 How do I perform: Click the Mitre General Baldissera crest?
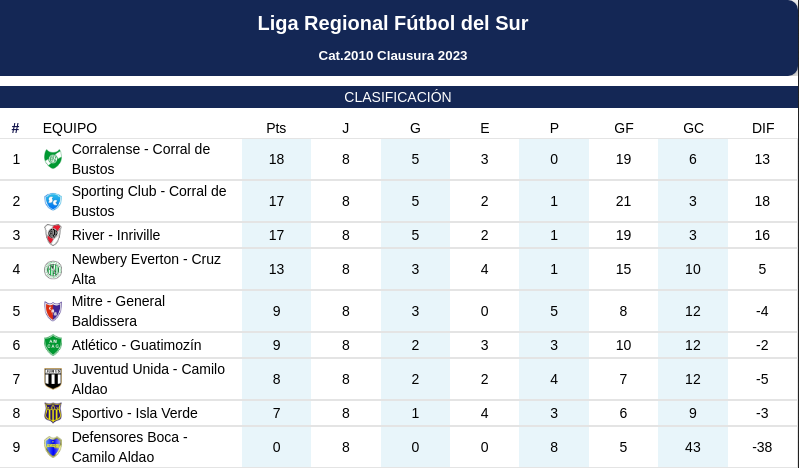pos(53,311)
